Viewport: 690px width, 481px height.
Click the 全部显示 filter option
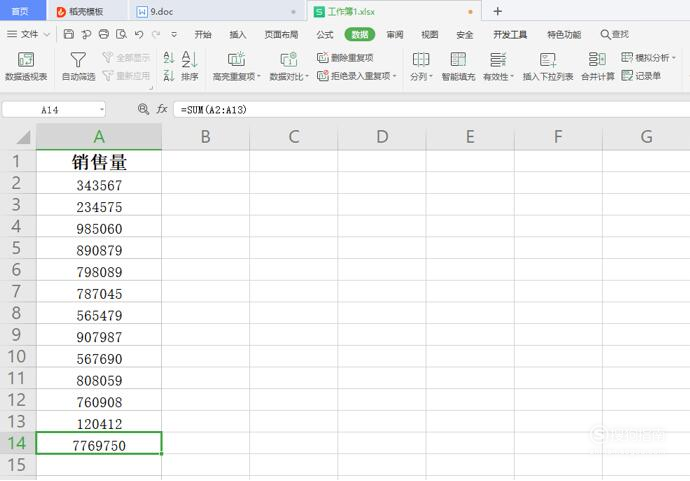click(x=126, y=57)
